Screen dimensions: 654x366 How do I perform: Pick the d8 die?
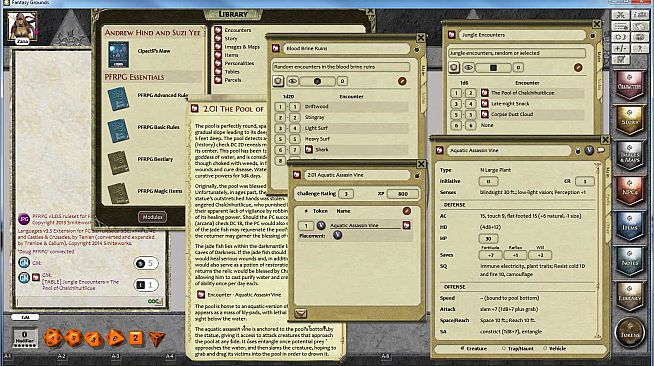(x=115, y=338)
